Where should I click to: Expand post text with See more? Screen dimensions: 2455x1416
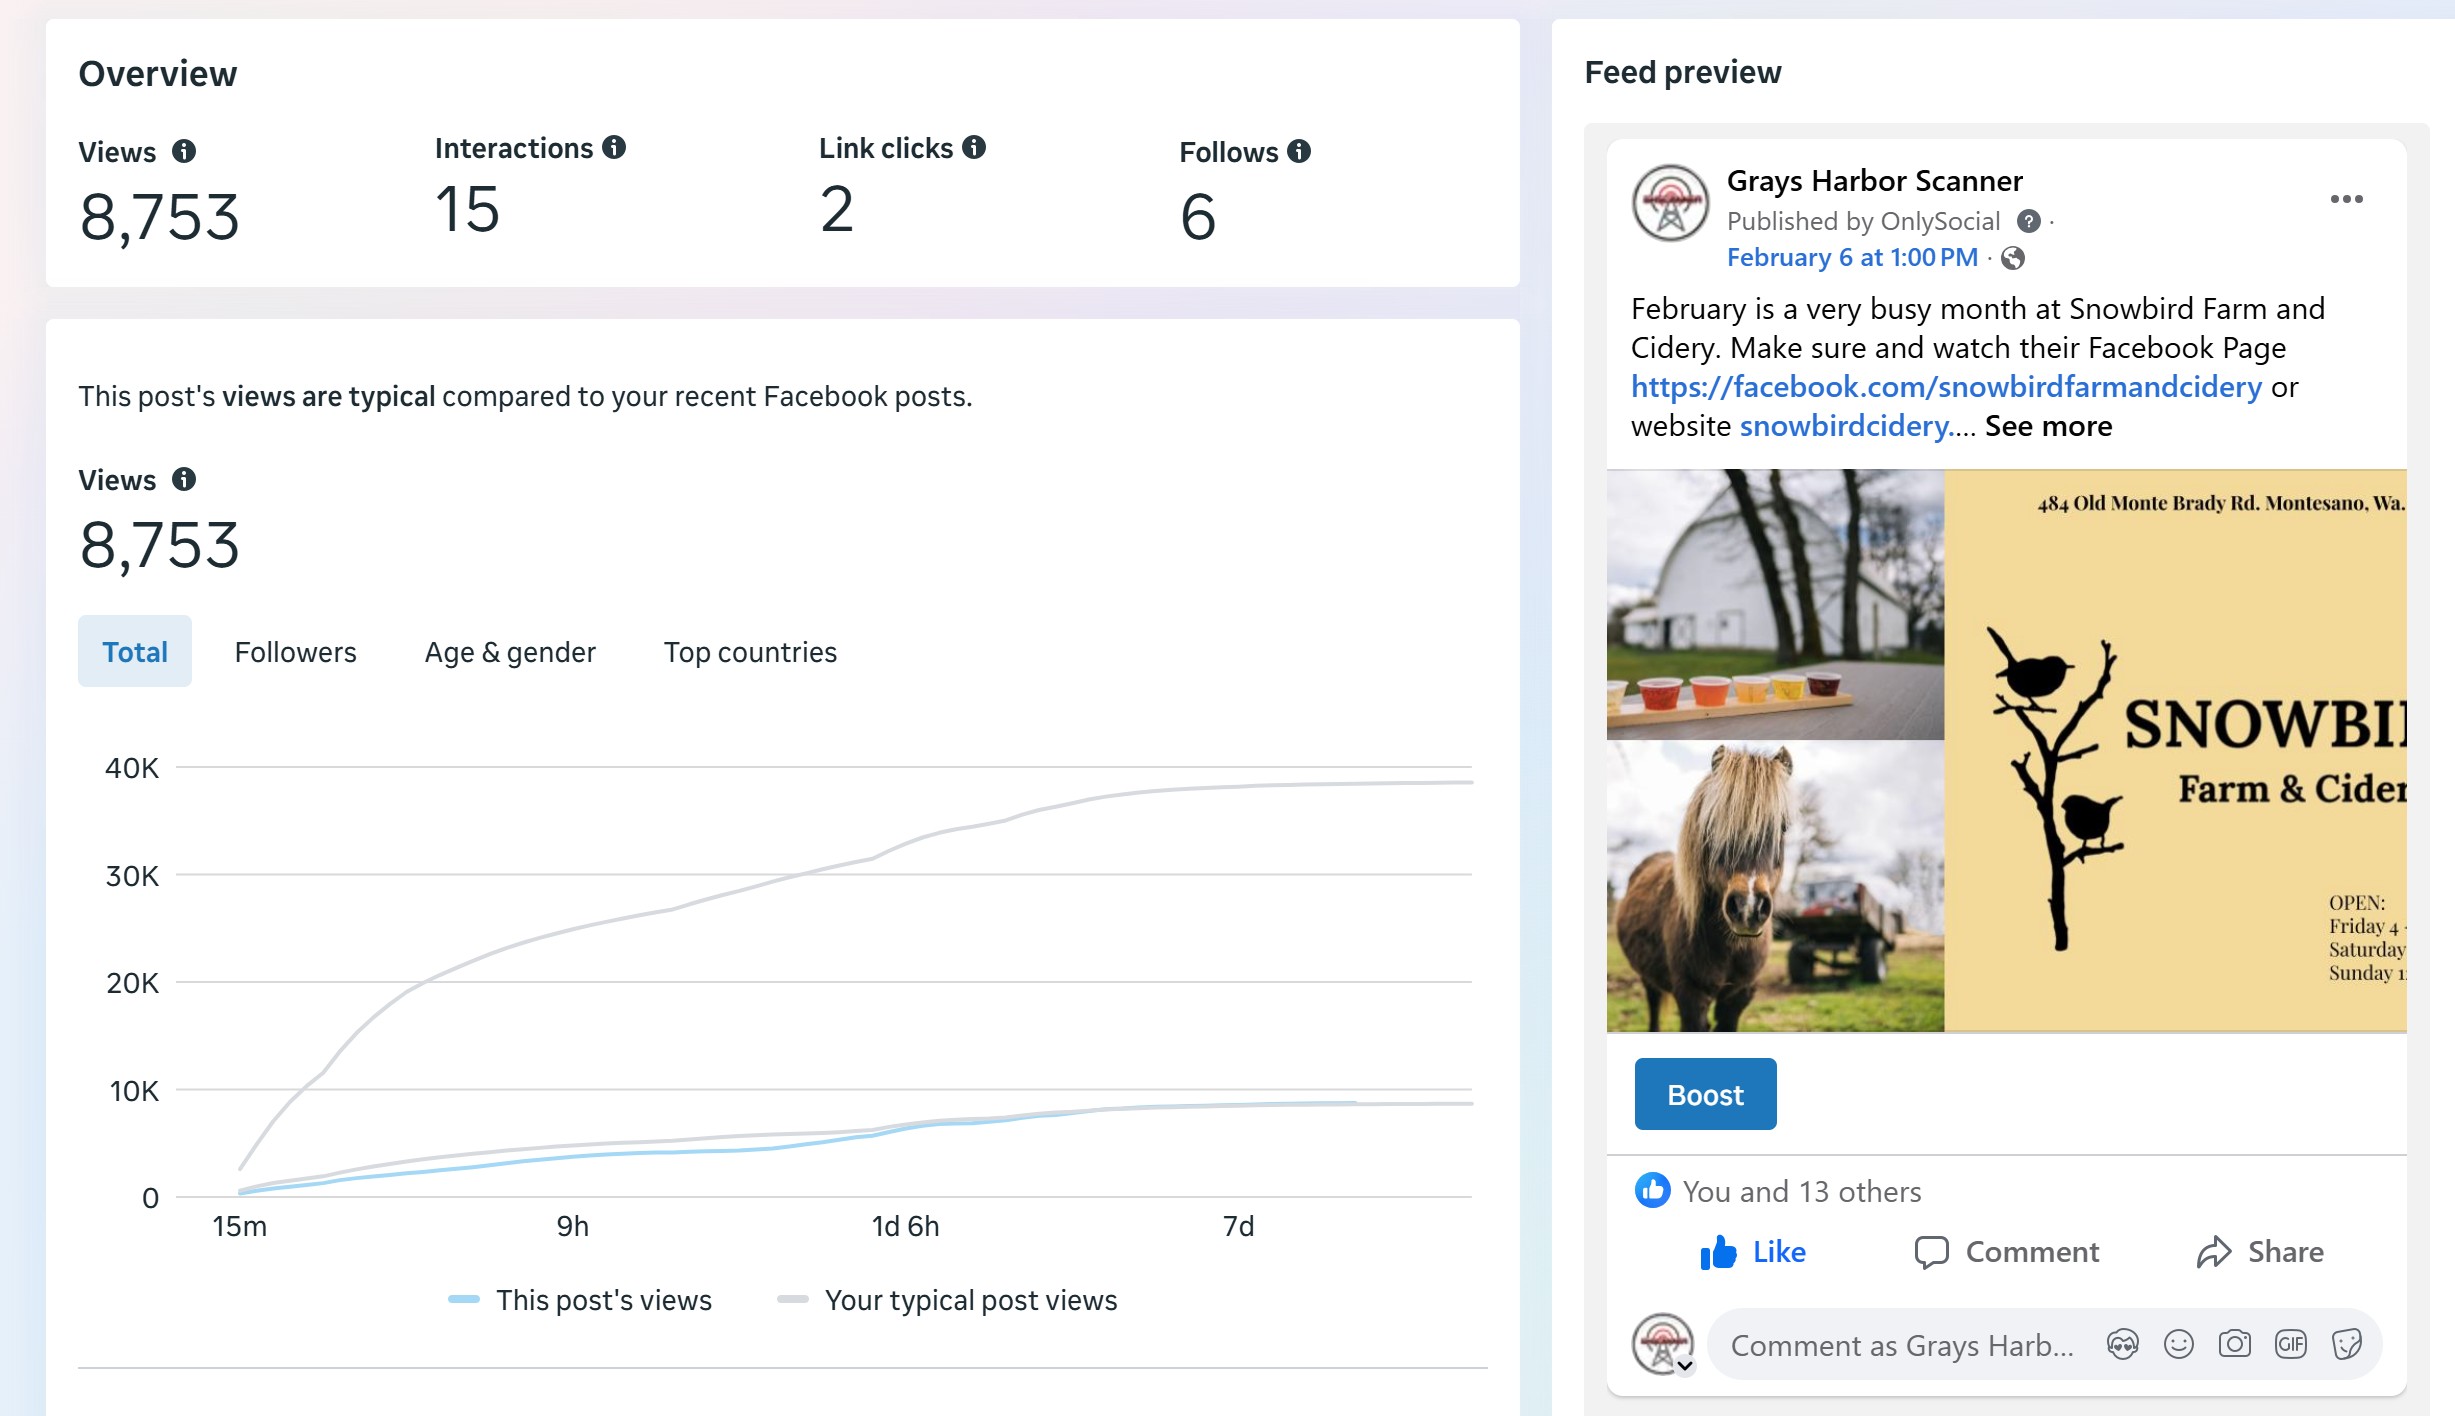(2048, 426)
